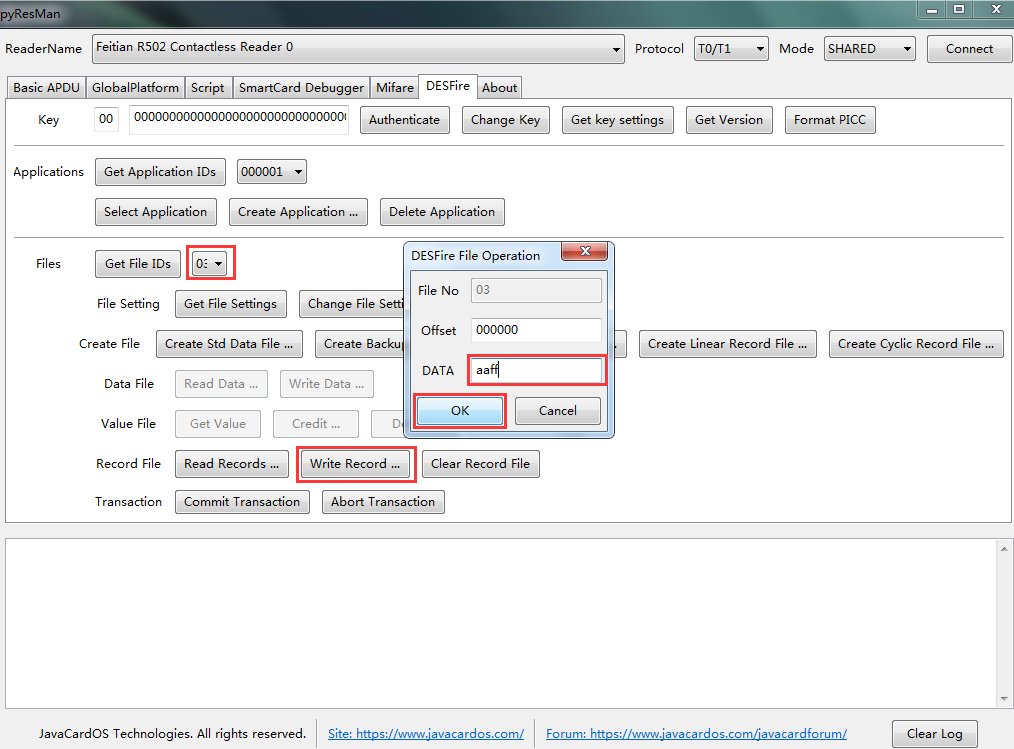Open the javacardforum forum link
Image resolution: width=1014 pixels, height=749 pixels.
[696, 733]
